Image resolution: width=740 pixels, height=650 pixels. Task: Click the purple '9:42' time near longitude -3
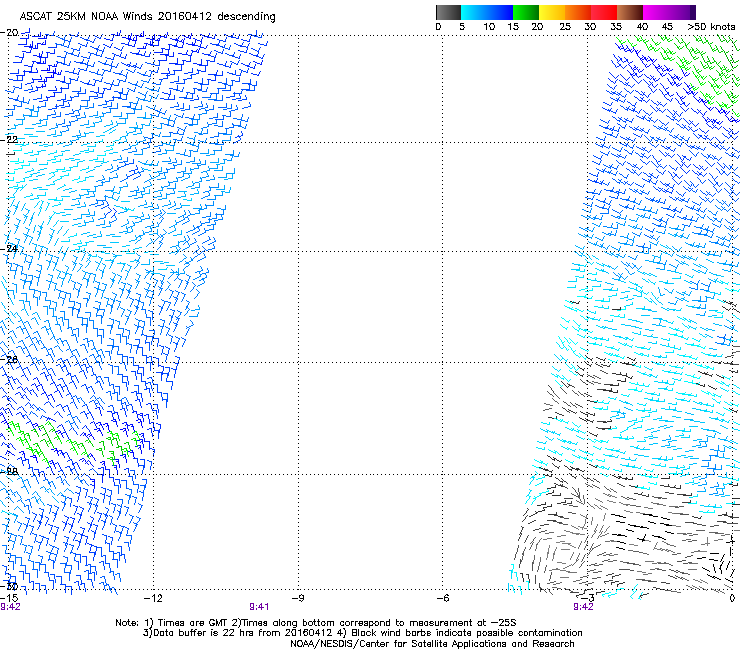tap(583, 607)
